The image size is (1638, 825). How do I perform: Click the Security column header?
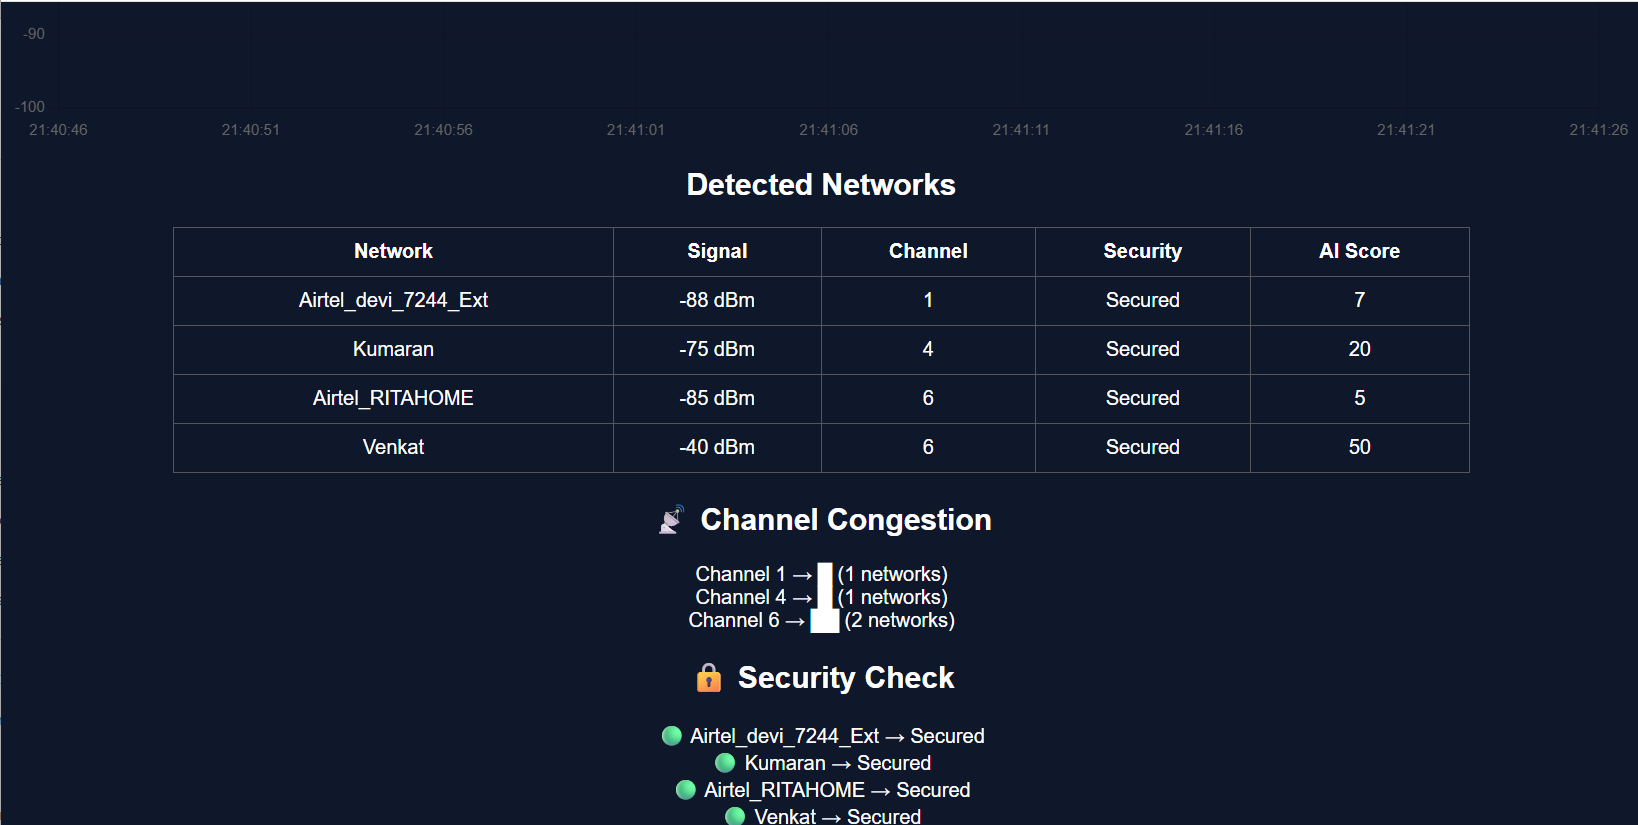tap(1142, 251)
